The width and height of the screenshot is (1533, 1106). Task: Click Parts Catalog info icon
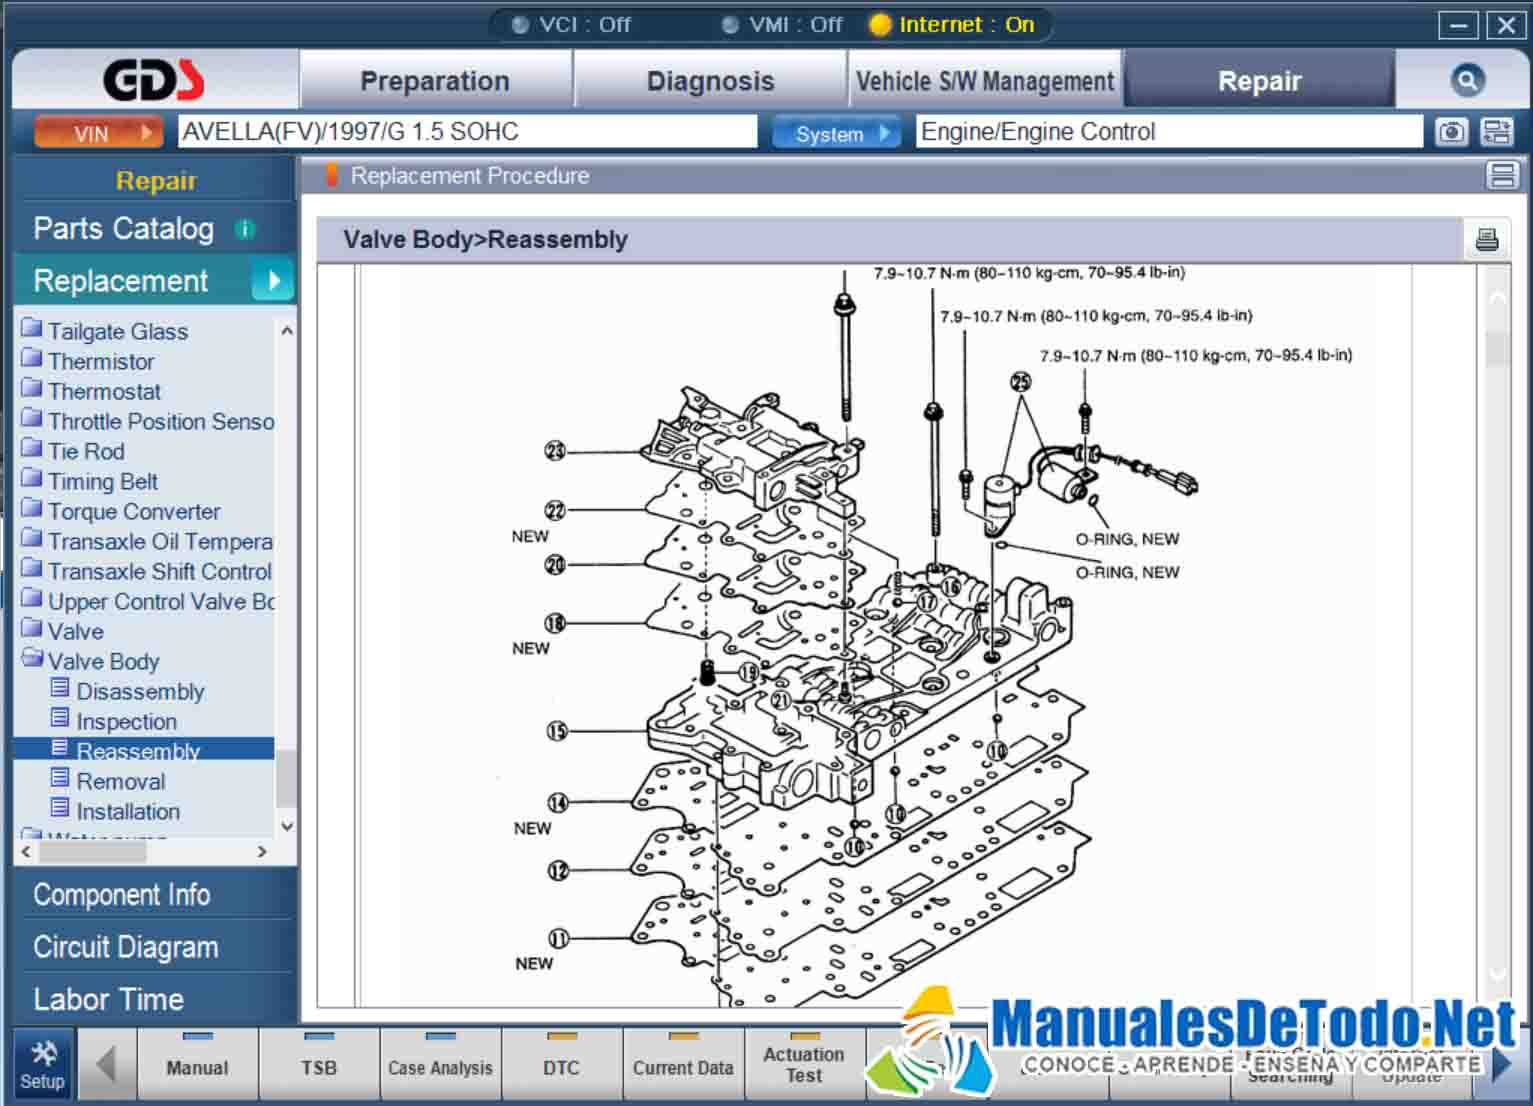[x=244, y=229]
